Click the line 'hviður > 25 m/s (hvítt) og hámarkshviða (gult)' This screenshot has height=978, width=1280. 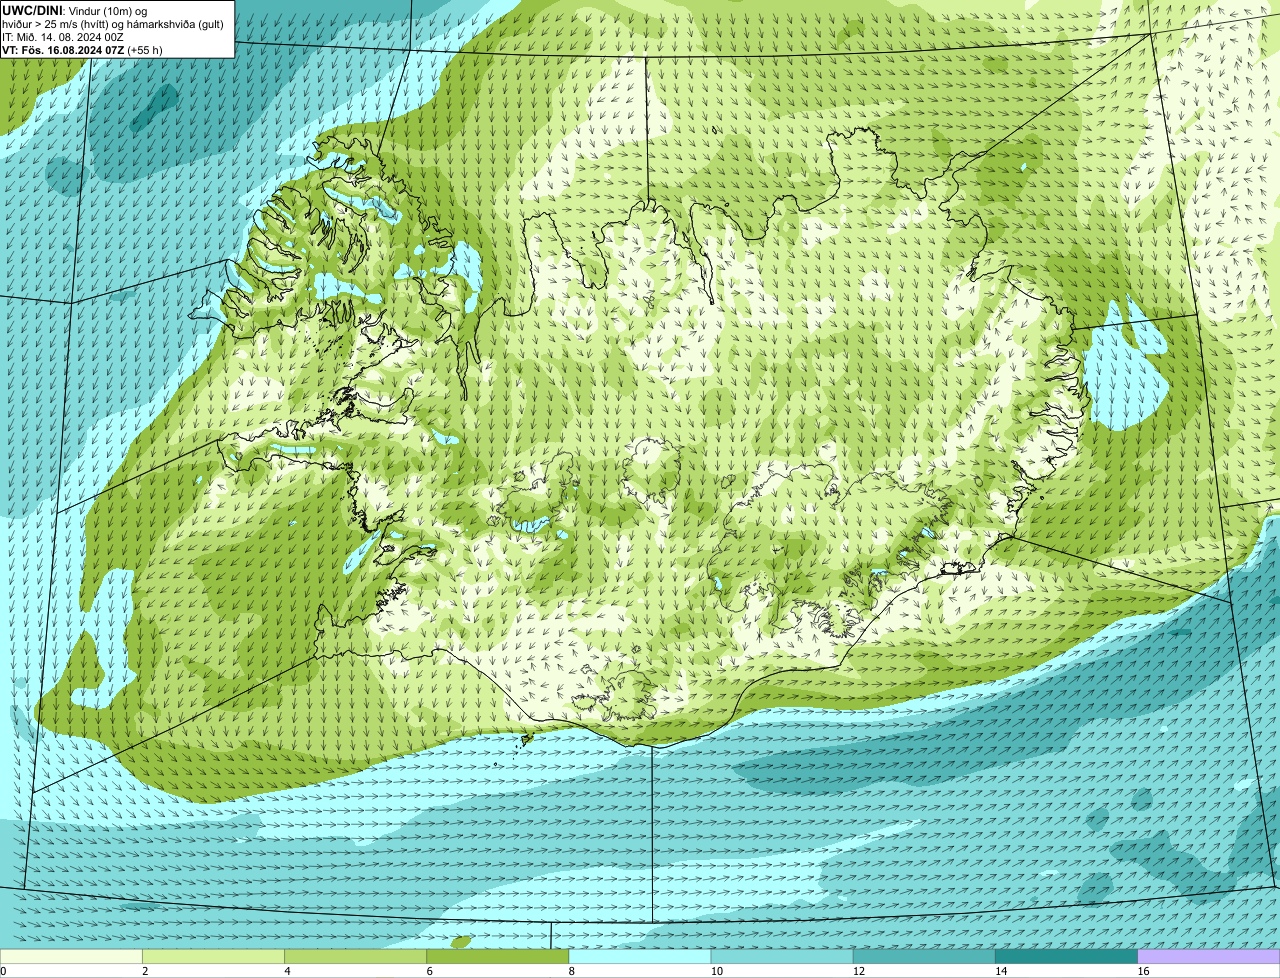click(x=113, y=24)
